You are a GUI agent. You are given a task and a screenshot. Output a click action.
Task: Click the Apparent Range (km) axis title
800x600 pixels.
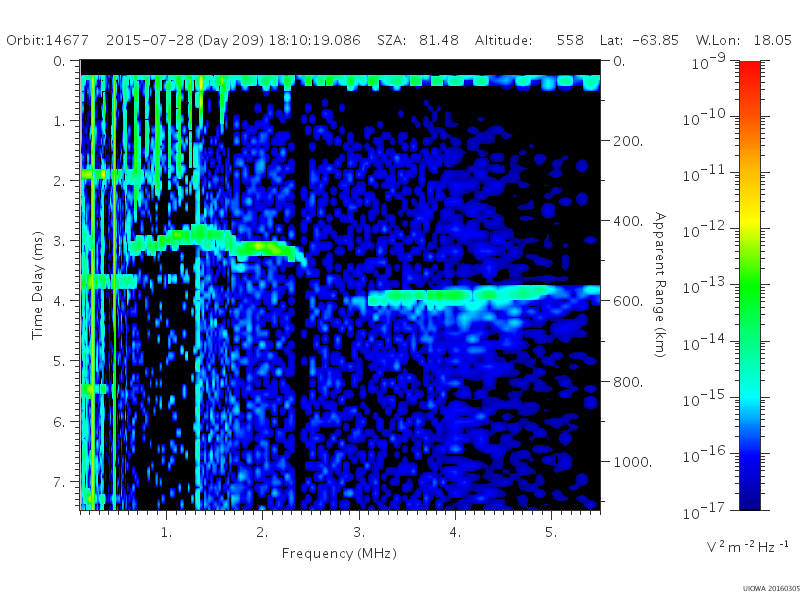click(660, 285)
